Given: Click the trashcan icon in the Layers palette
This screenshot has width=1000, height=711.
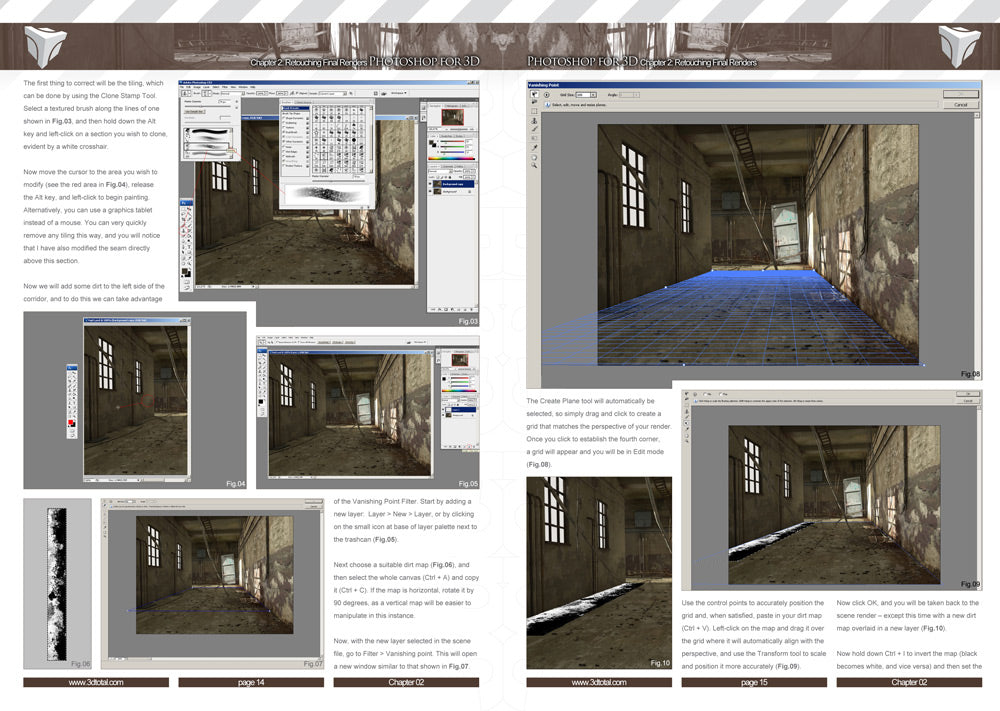Looking at the screenshot, I should click(471, 309).
